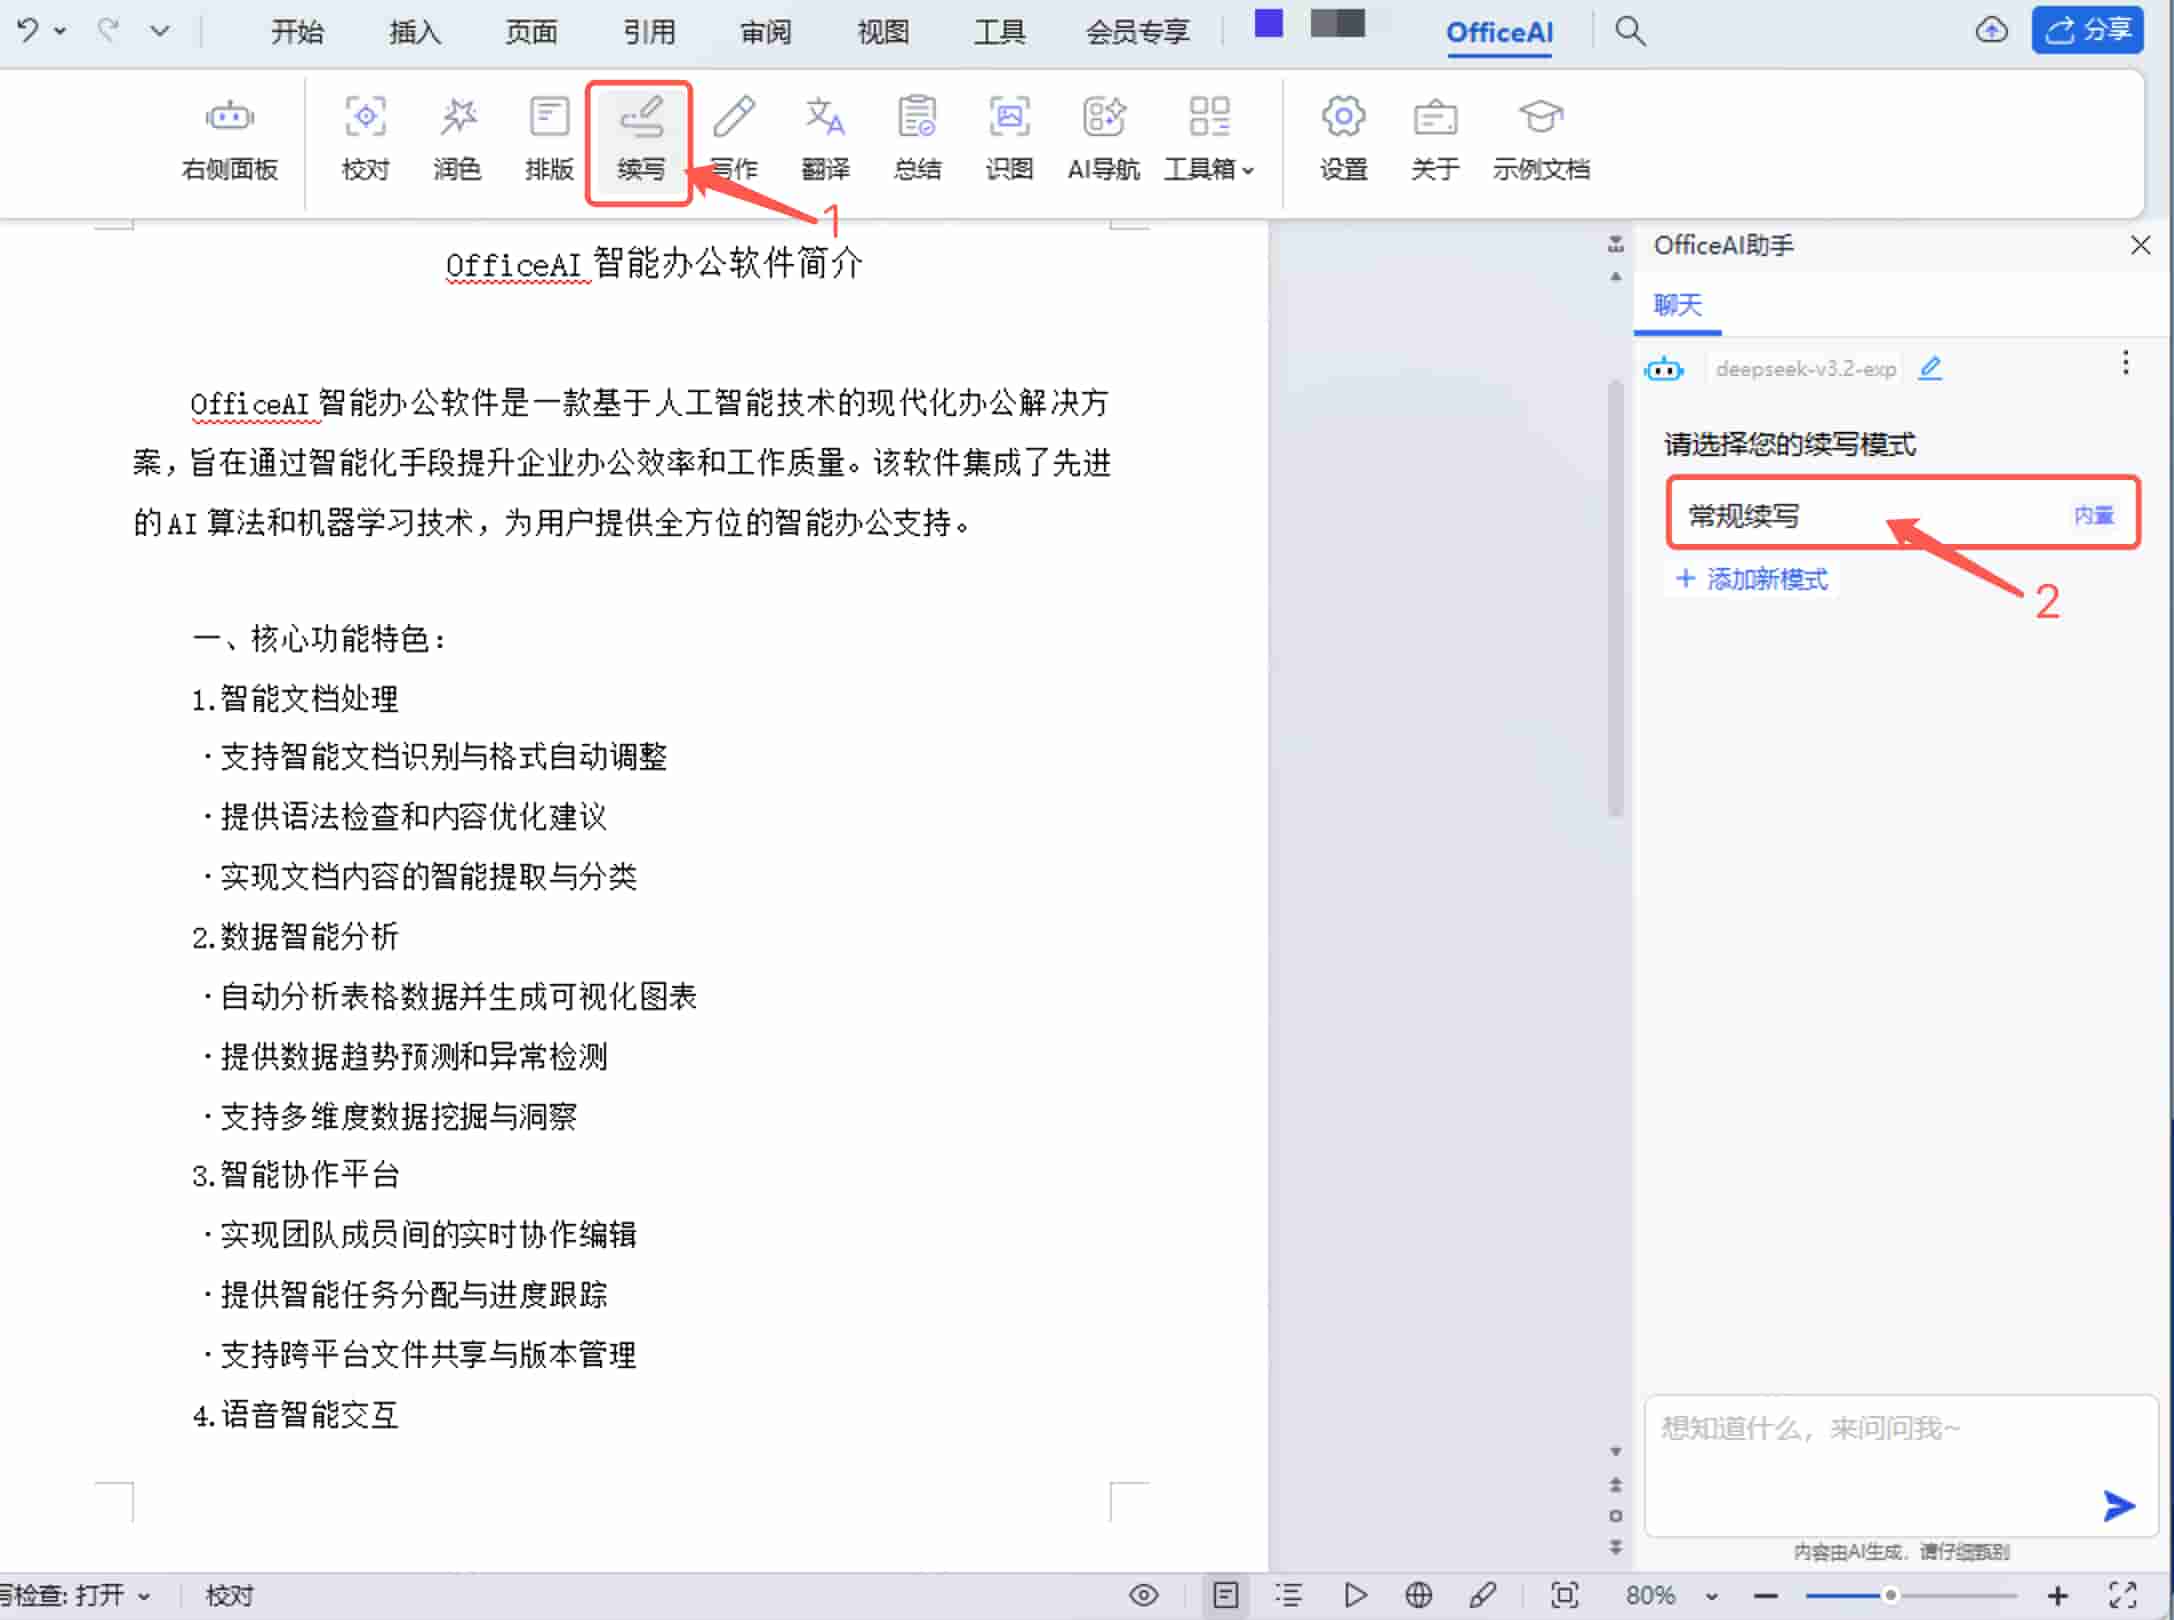Open the 审阅 review tab

pyautogui.click(x=765, y=32)
